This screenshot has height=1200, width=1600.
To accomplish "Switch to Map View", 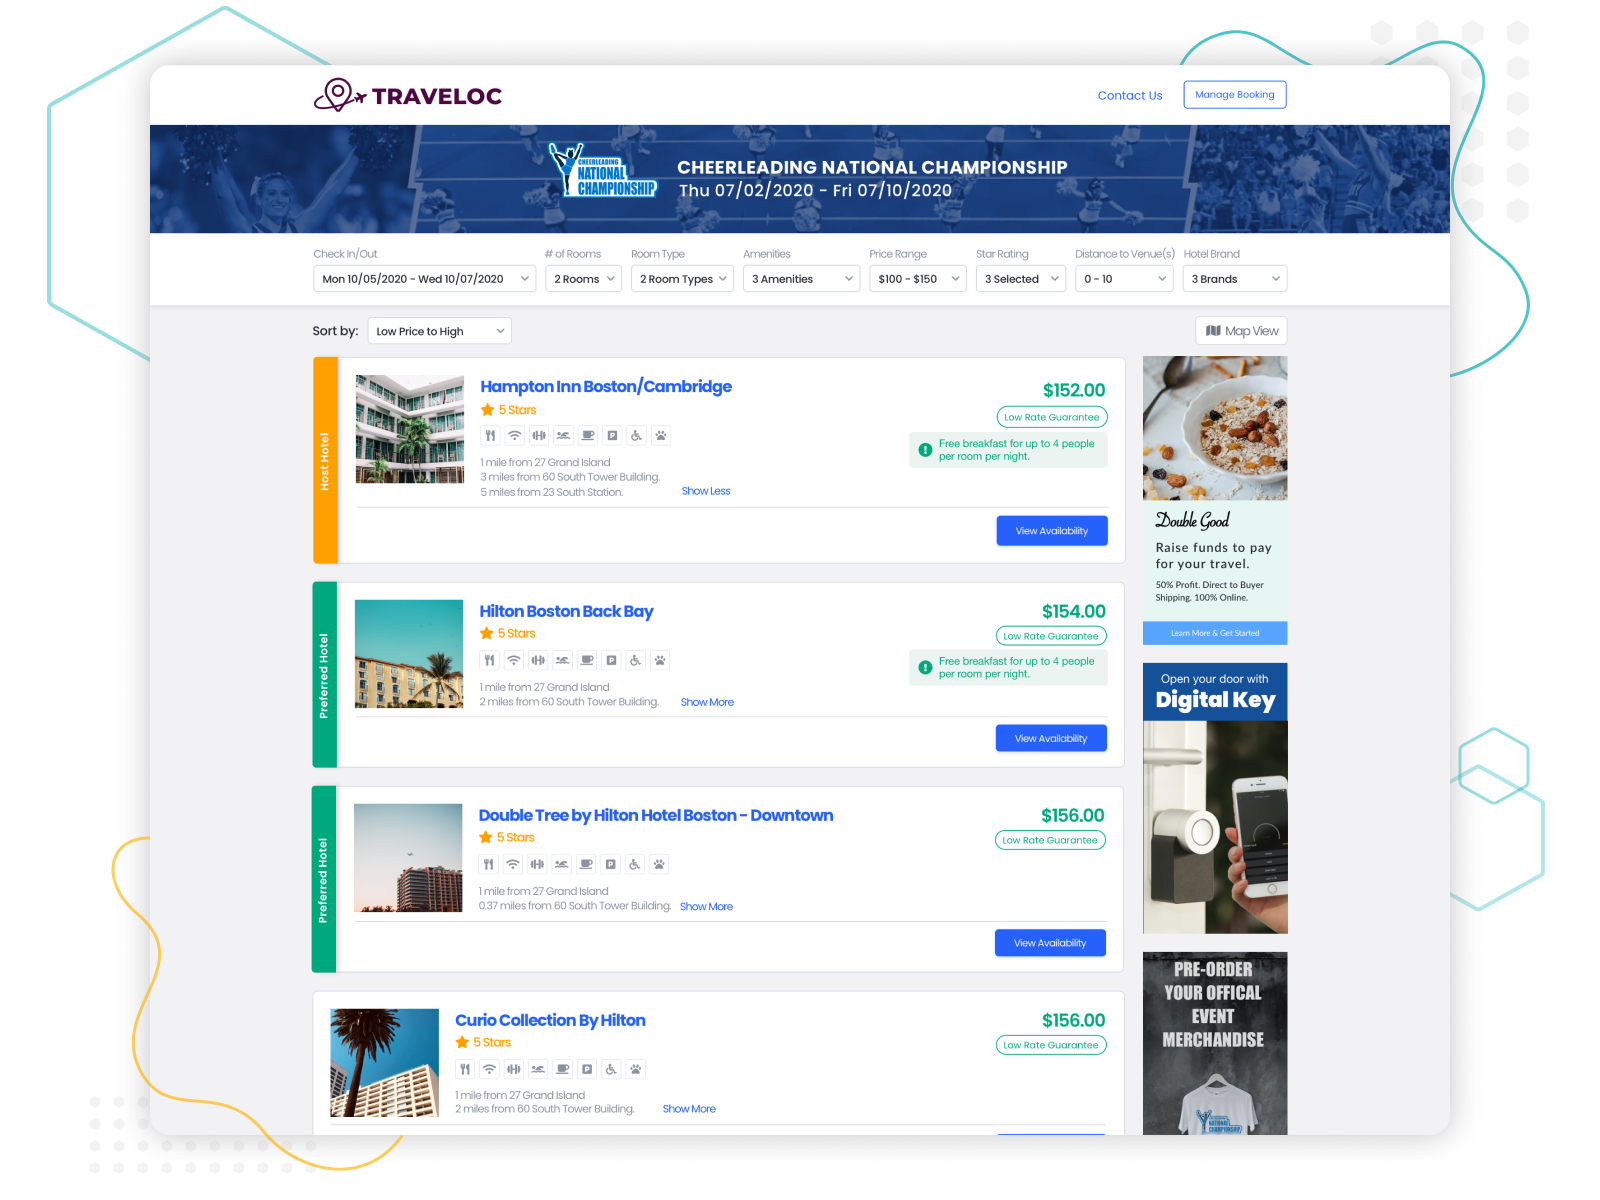I will (1240, 330).
